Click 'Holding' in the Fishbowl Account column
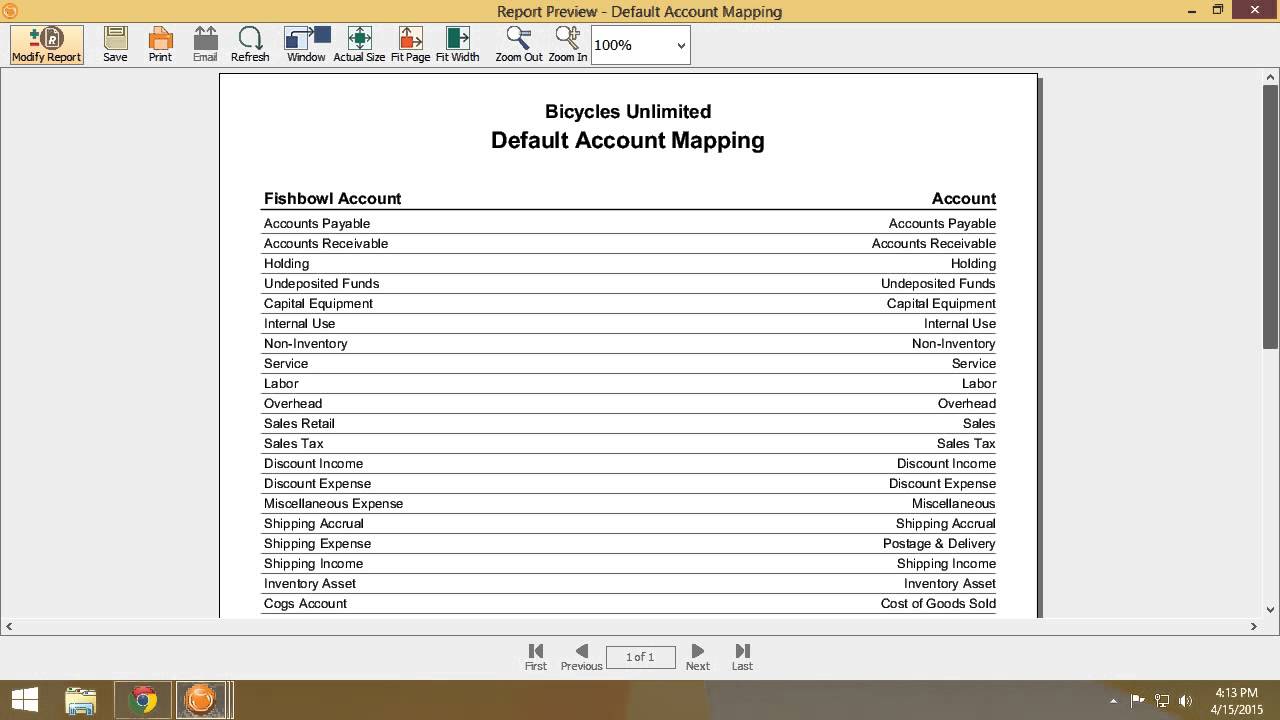The width and height of the screenshot is (1280, 720). coord(286,264)
